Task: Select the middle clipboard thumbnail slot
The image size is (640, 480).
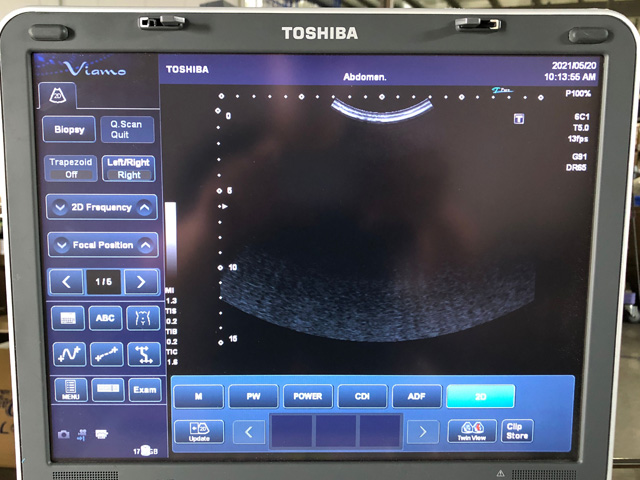Action: coord(336,431)
